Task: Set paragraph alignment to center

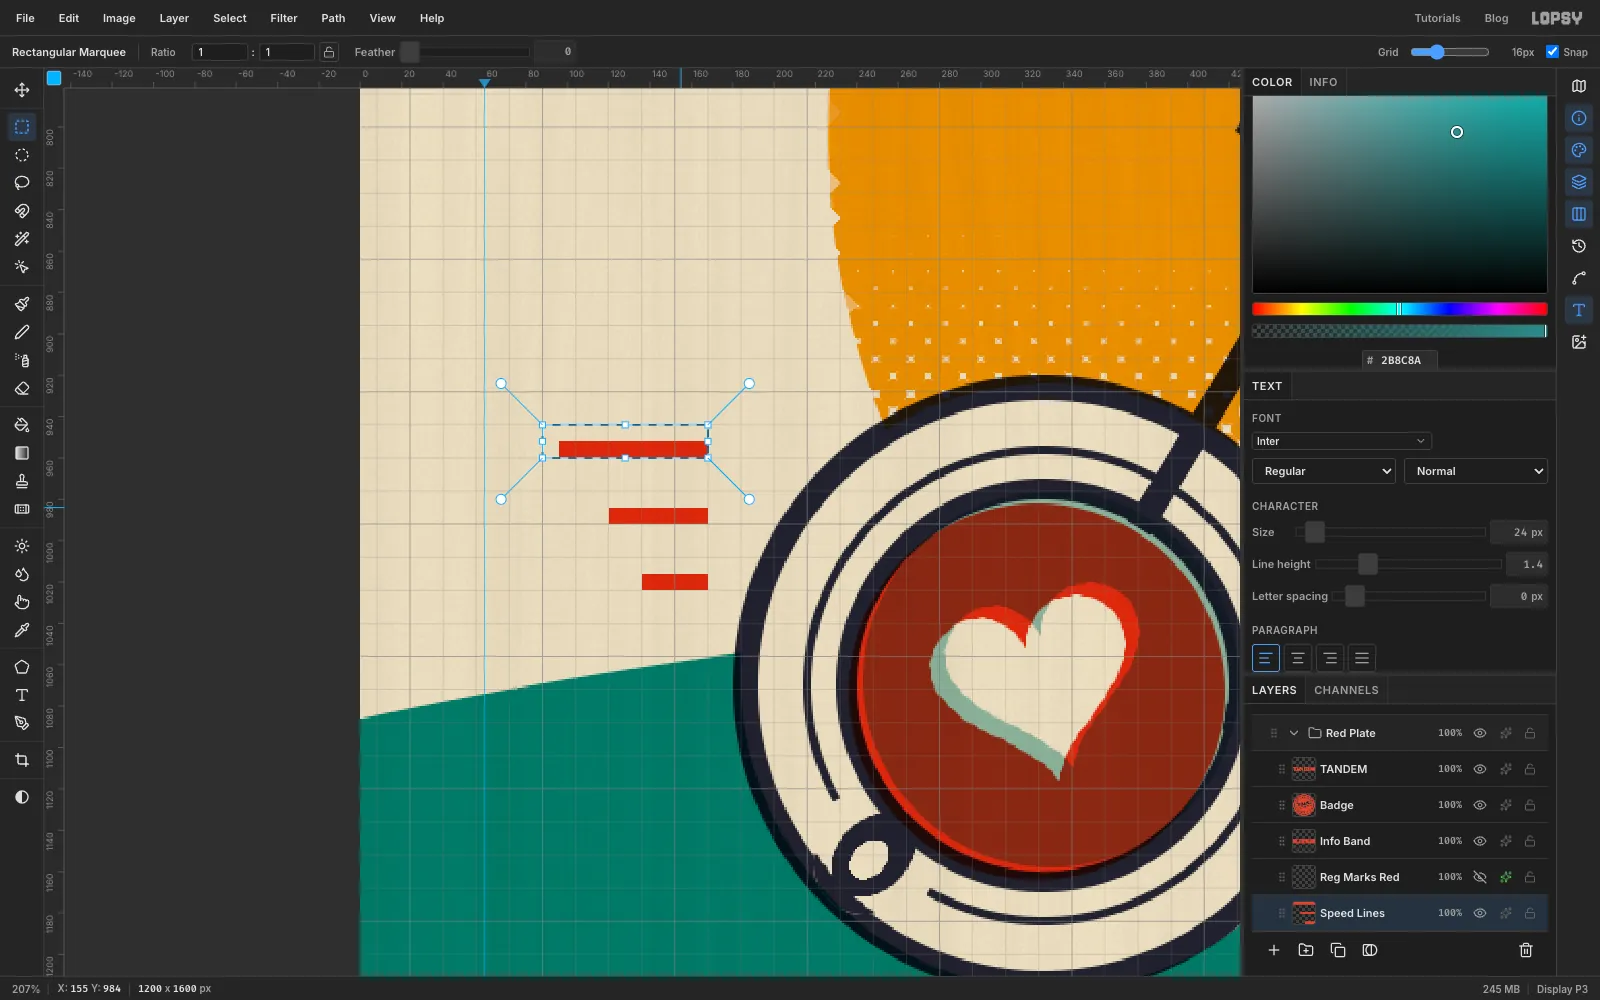Action: 1297,658
